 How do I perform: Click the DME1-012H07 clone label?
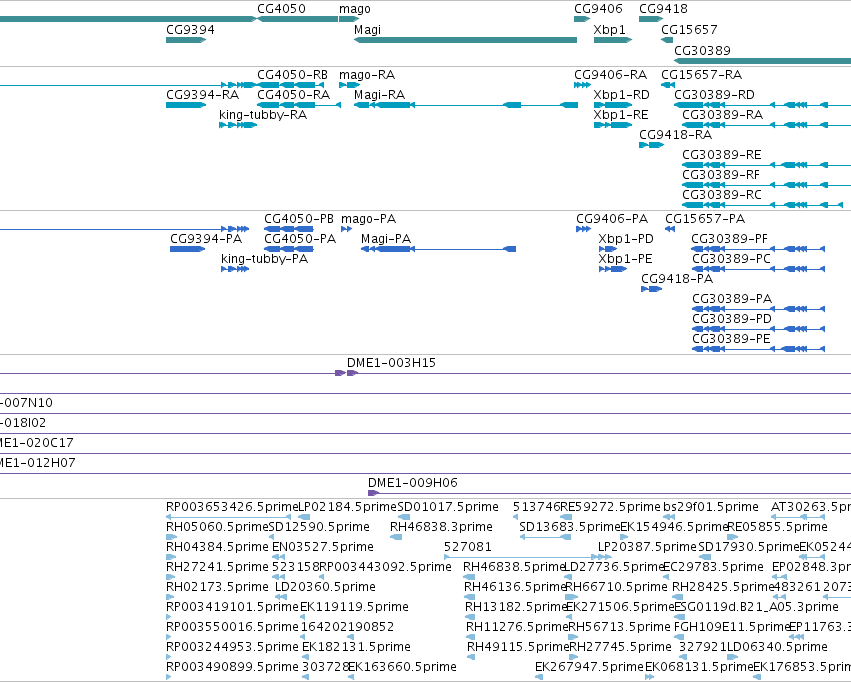pyautogui.click(x=37, y=463)
